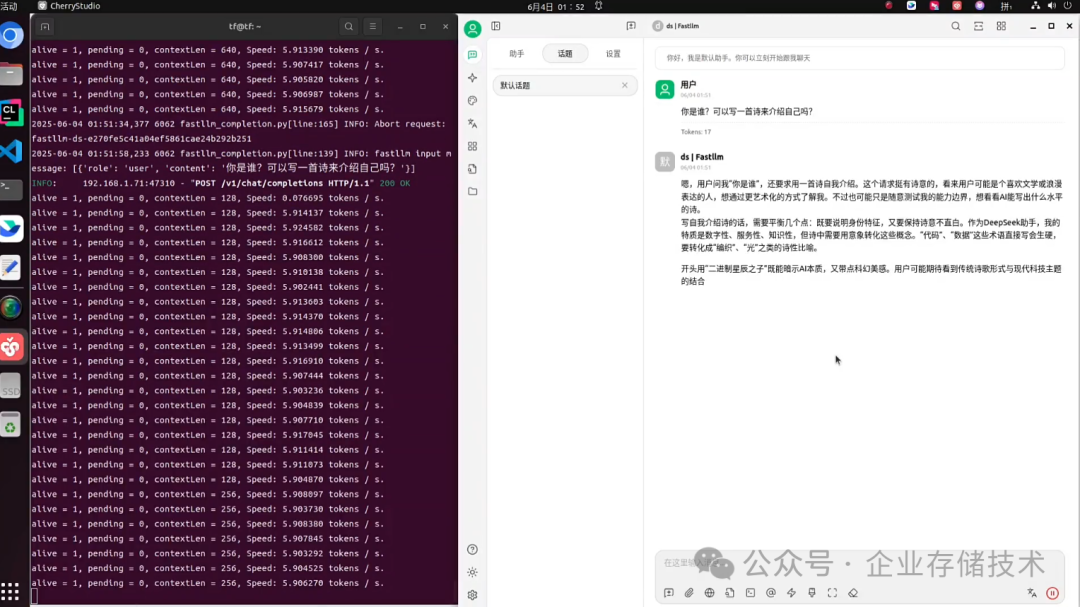
Task: Click the green 用户 message avatar
Action: [x=665, y=90]
